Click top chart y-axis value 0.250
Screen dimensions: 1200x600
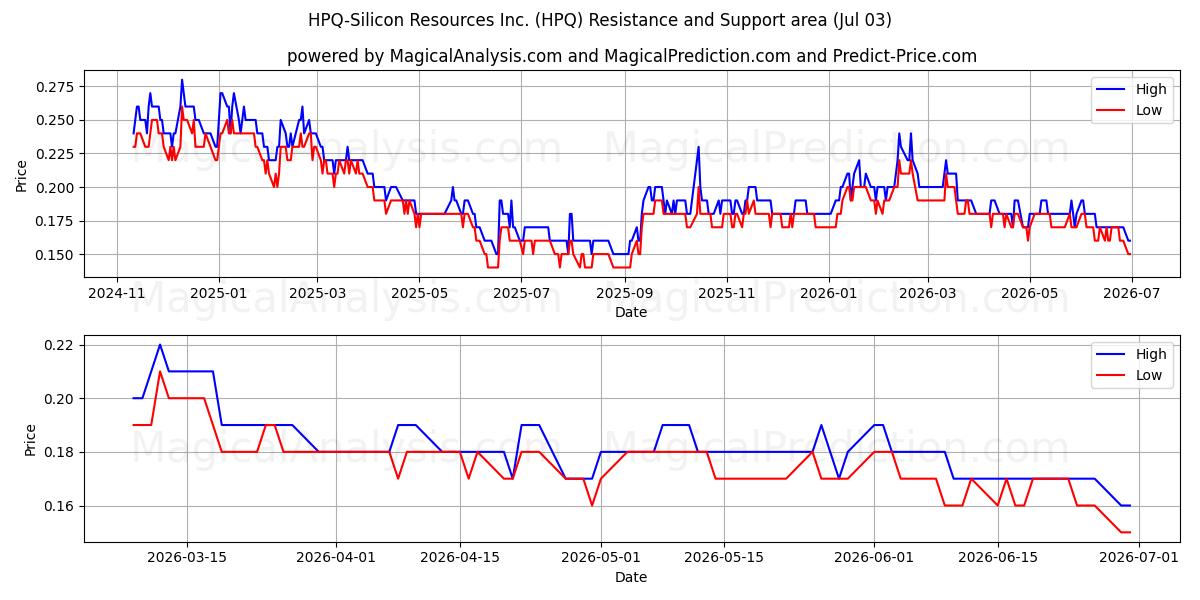coord(55,120)
